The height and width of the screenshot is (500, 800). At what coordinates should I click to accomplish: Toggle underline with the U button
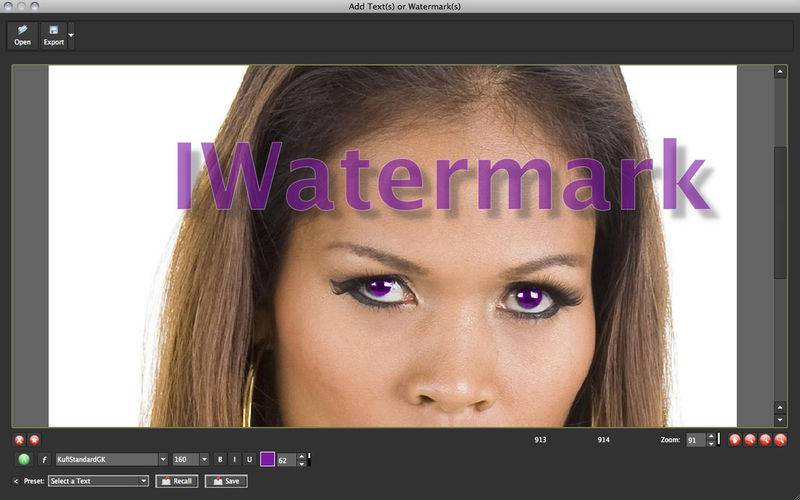[249, 459]
